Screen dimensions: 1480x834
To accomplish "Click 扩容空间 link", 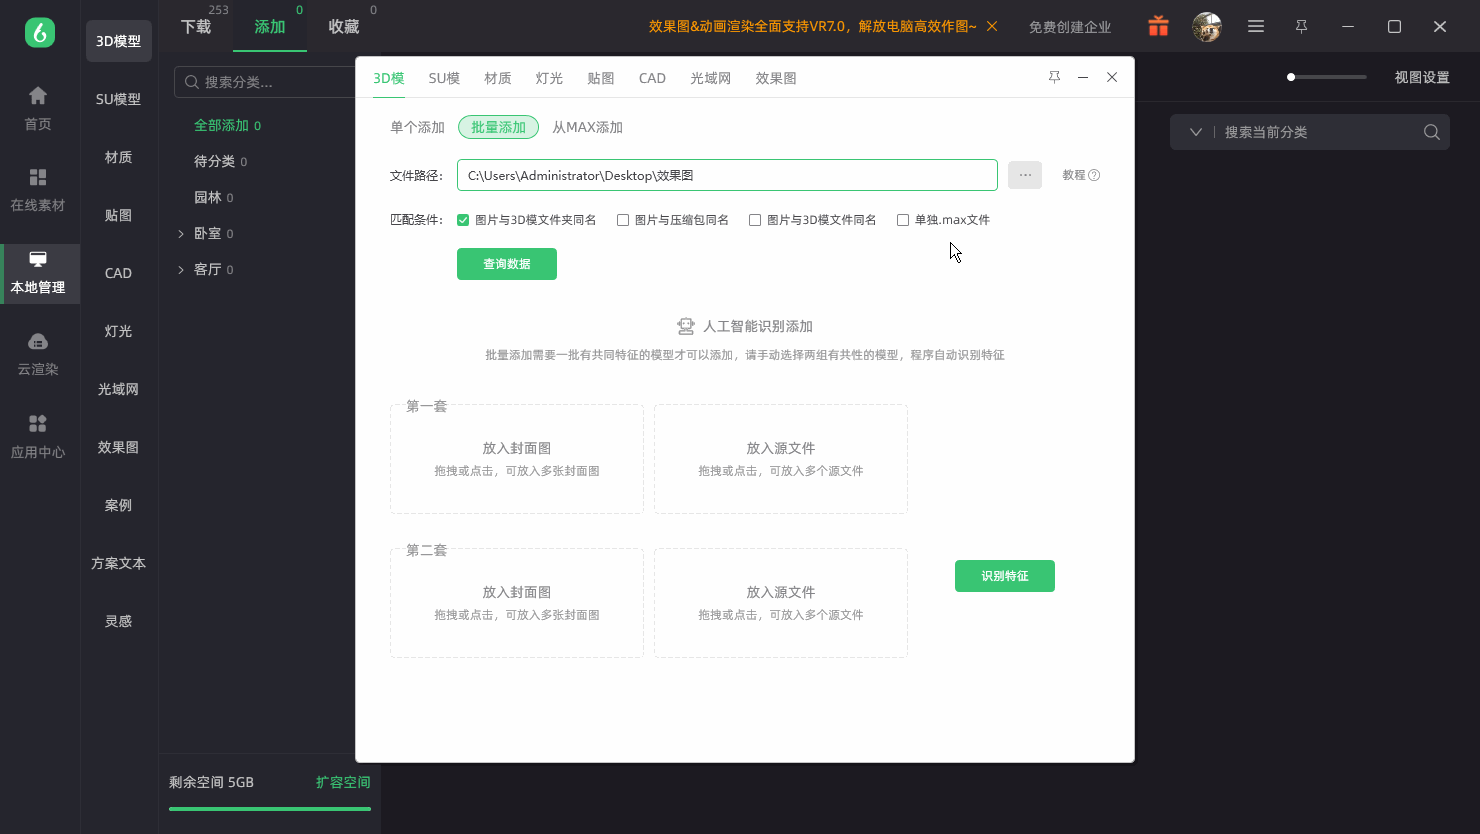I will [343, 782].
